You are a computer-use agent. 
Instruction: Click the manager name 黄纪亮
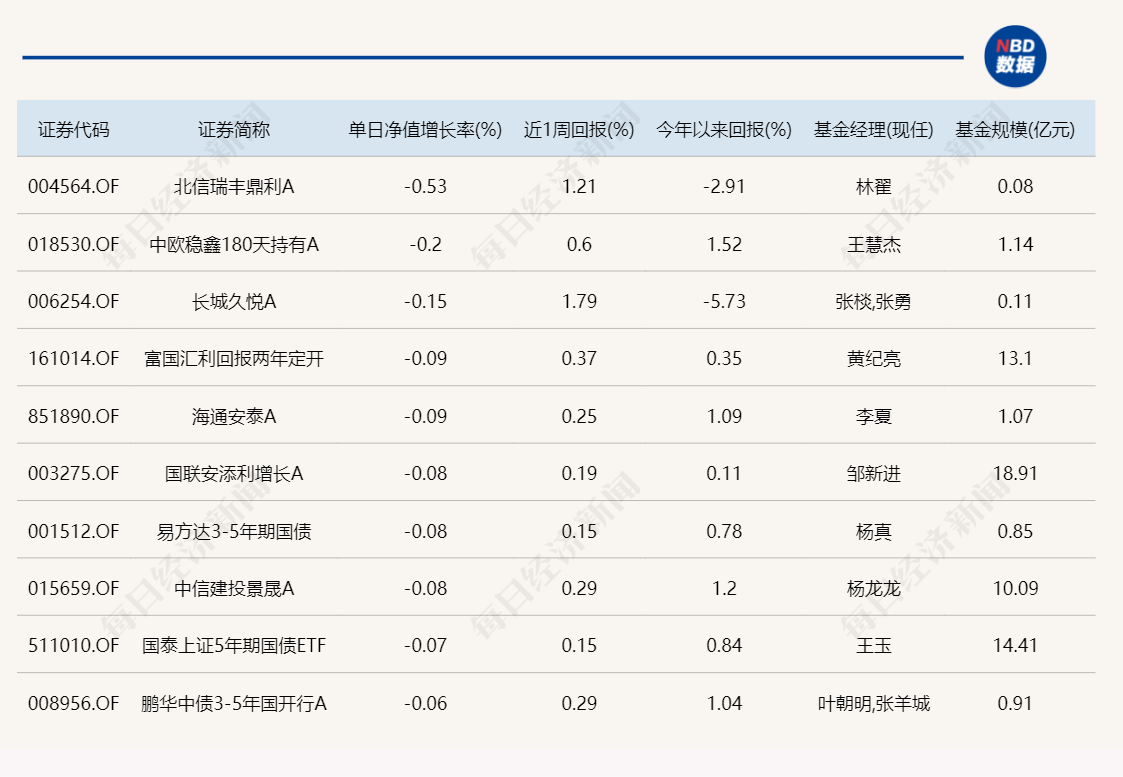[874, 358]
